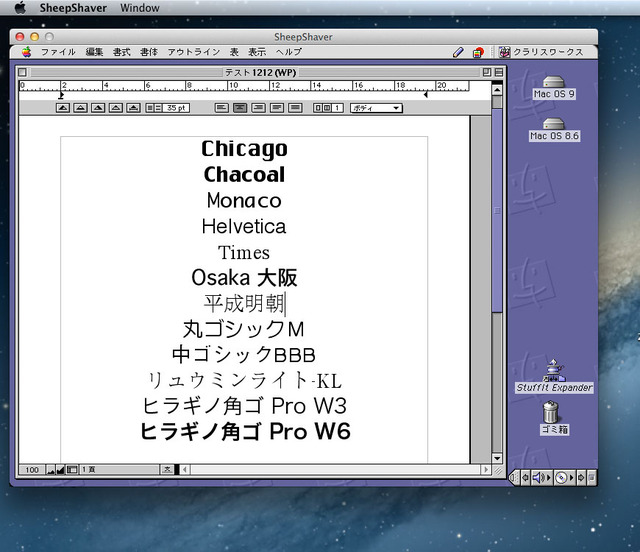Click the column count value 1
Screen dimensions: 640x552
pos(337,108)
